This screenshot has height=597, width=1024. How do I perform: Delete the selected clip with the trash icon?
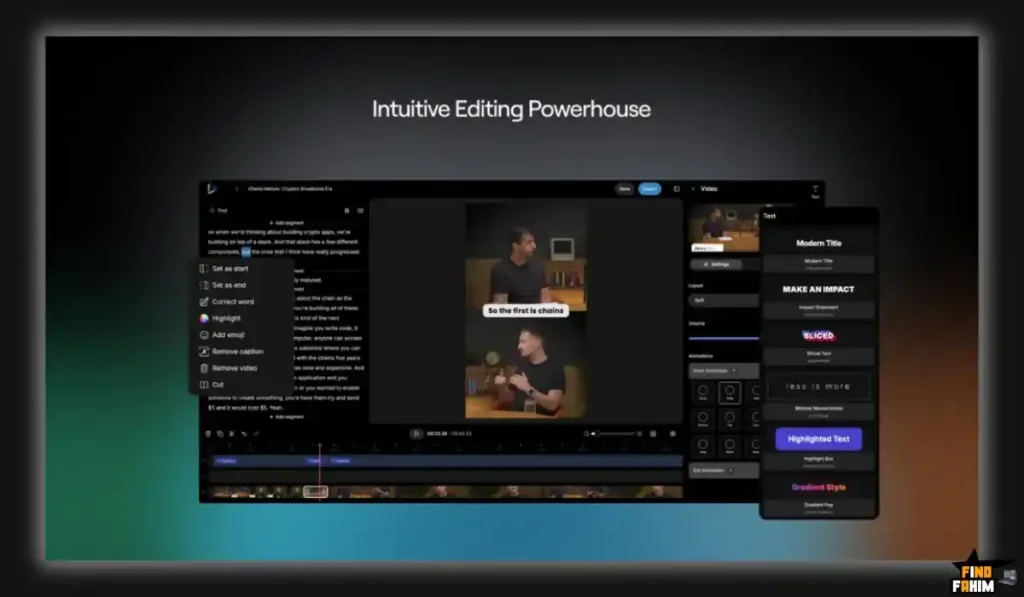208,433
